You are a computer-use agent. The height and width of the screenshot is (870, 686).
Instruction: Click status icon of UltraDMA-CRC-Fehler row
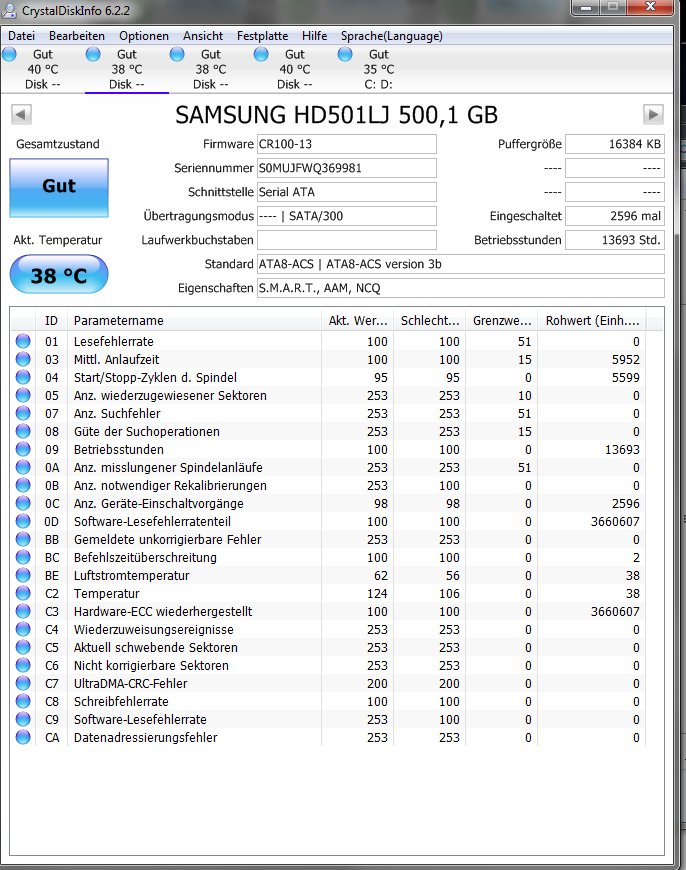(23, 683)
